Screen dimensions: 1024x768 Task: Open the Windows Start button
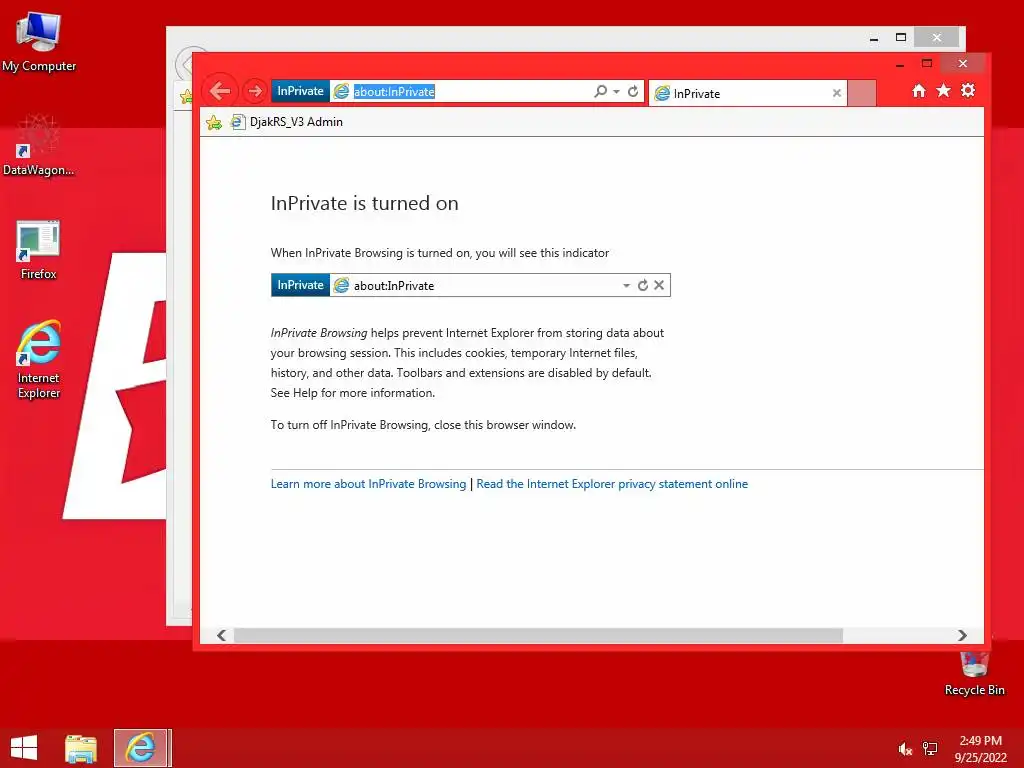tap(24, 748)
